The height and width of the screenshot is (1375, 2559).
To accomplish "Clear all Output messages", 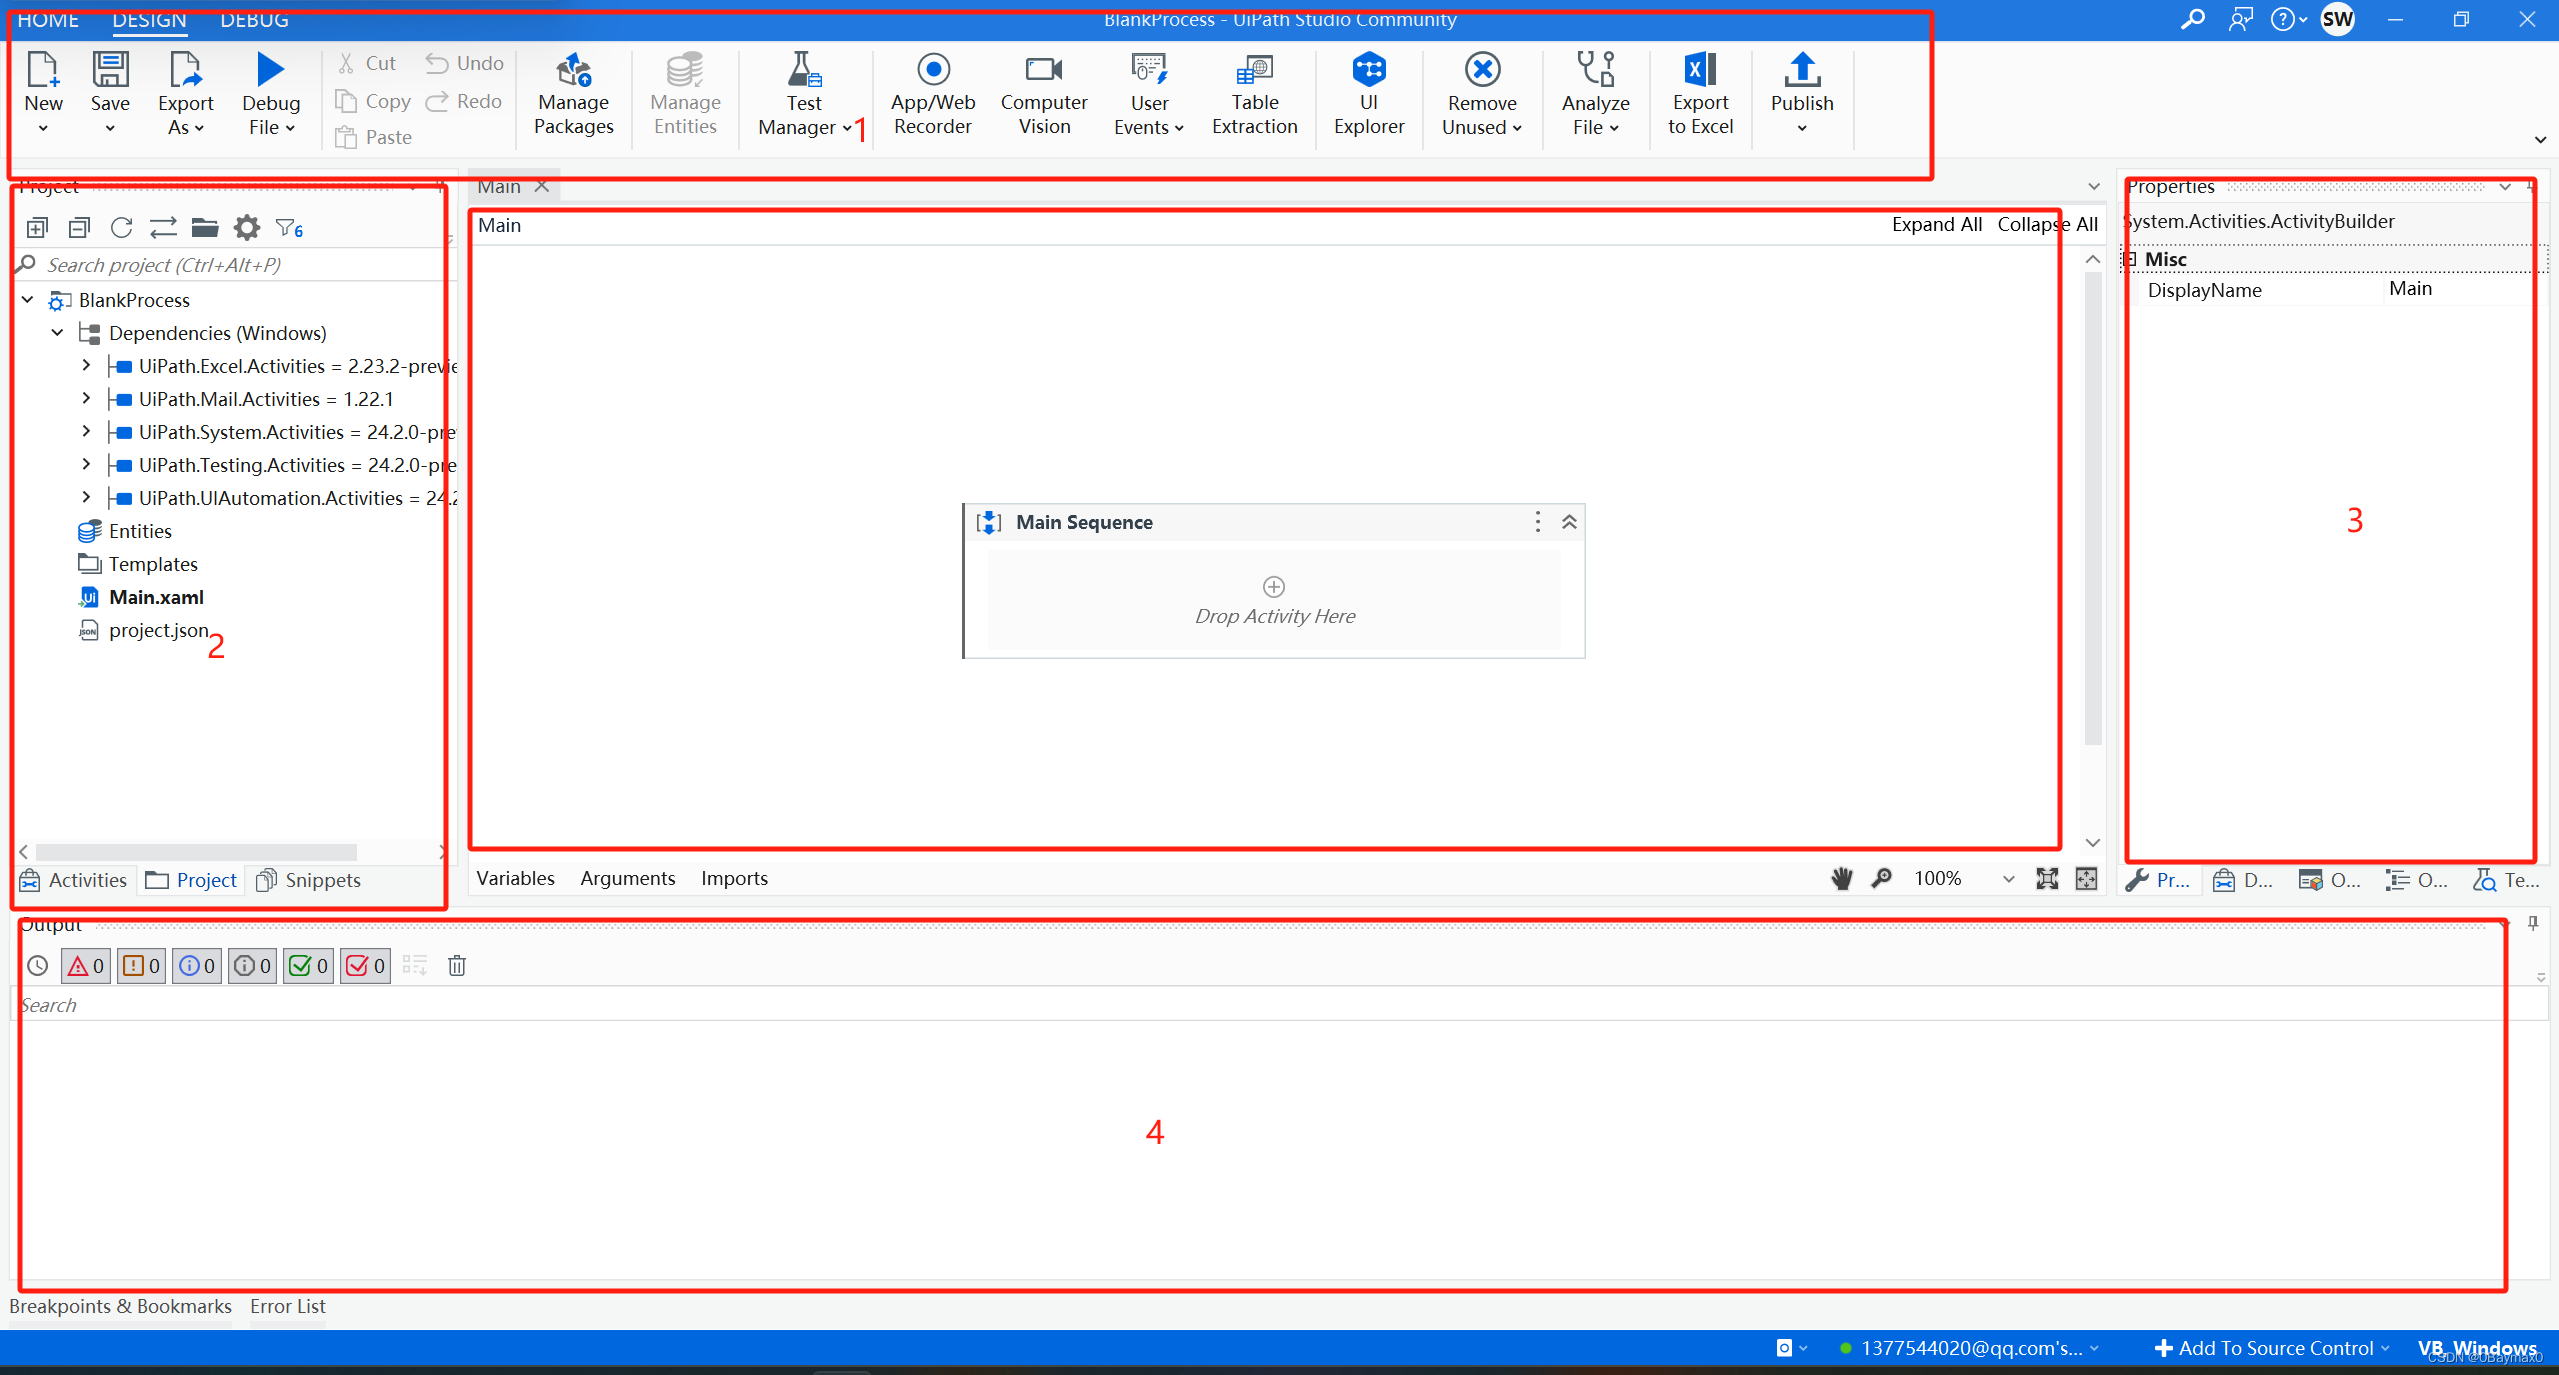I will (x=457, y=966).
